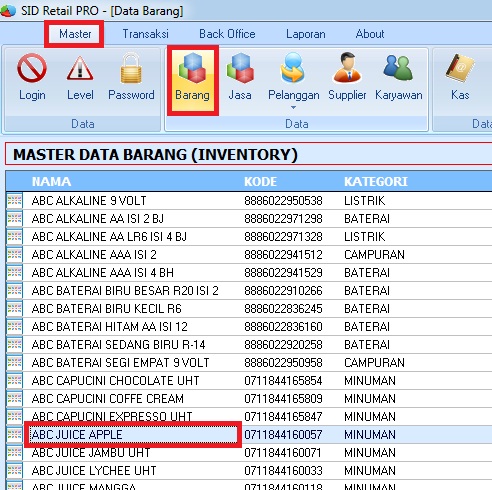Click code 8886022836160
492x490 pixels.
click(x=283, y=327)
